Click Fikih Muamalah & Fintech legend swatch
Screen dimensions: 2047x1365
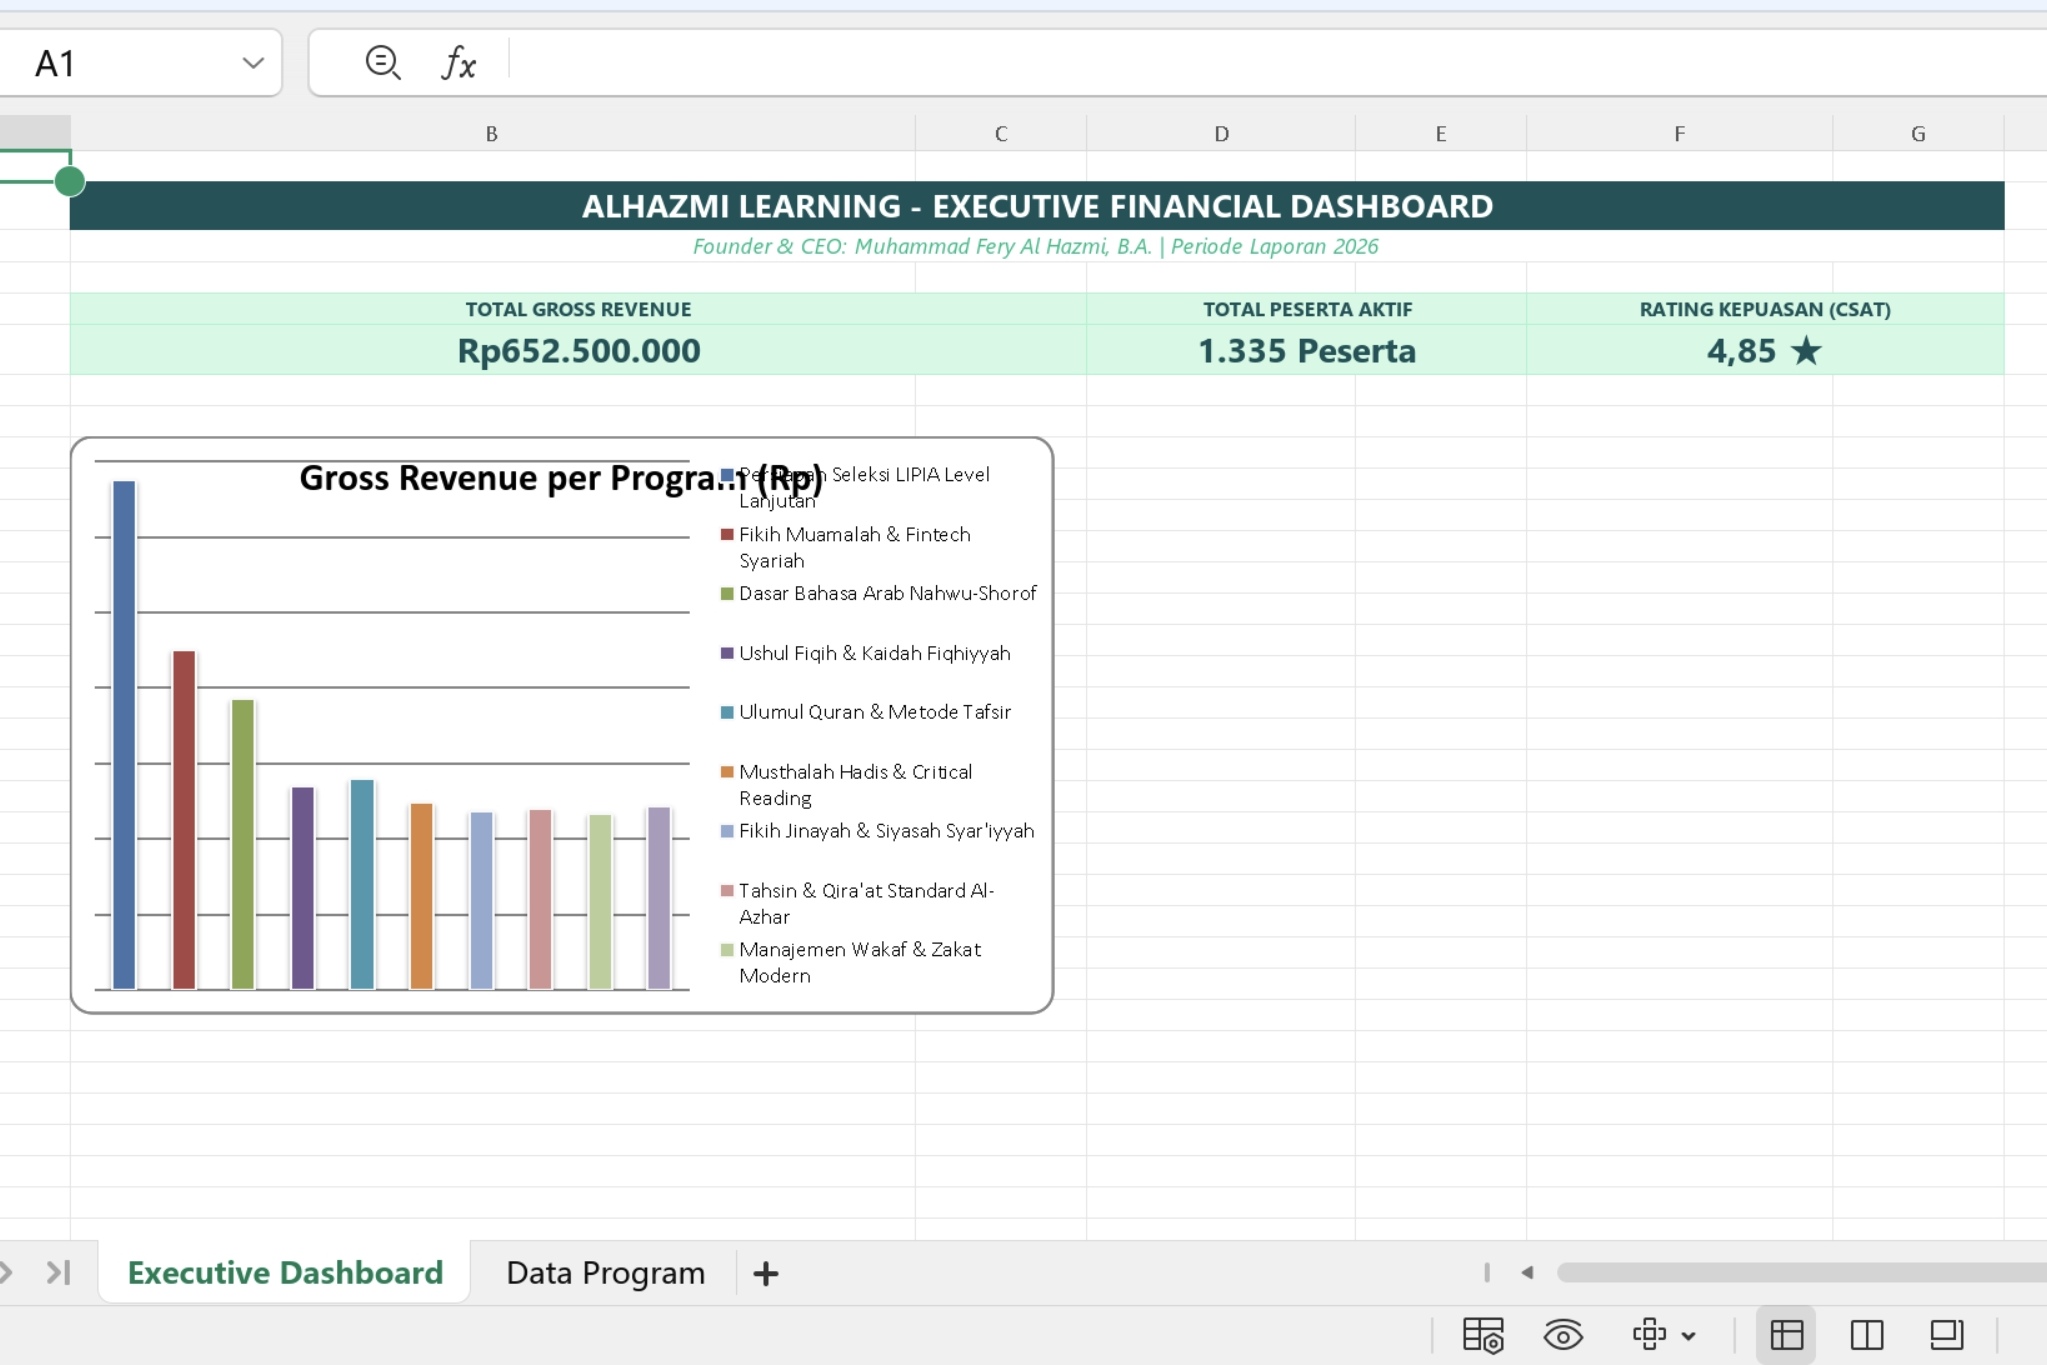[x=727, y=535]
